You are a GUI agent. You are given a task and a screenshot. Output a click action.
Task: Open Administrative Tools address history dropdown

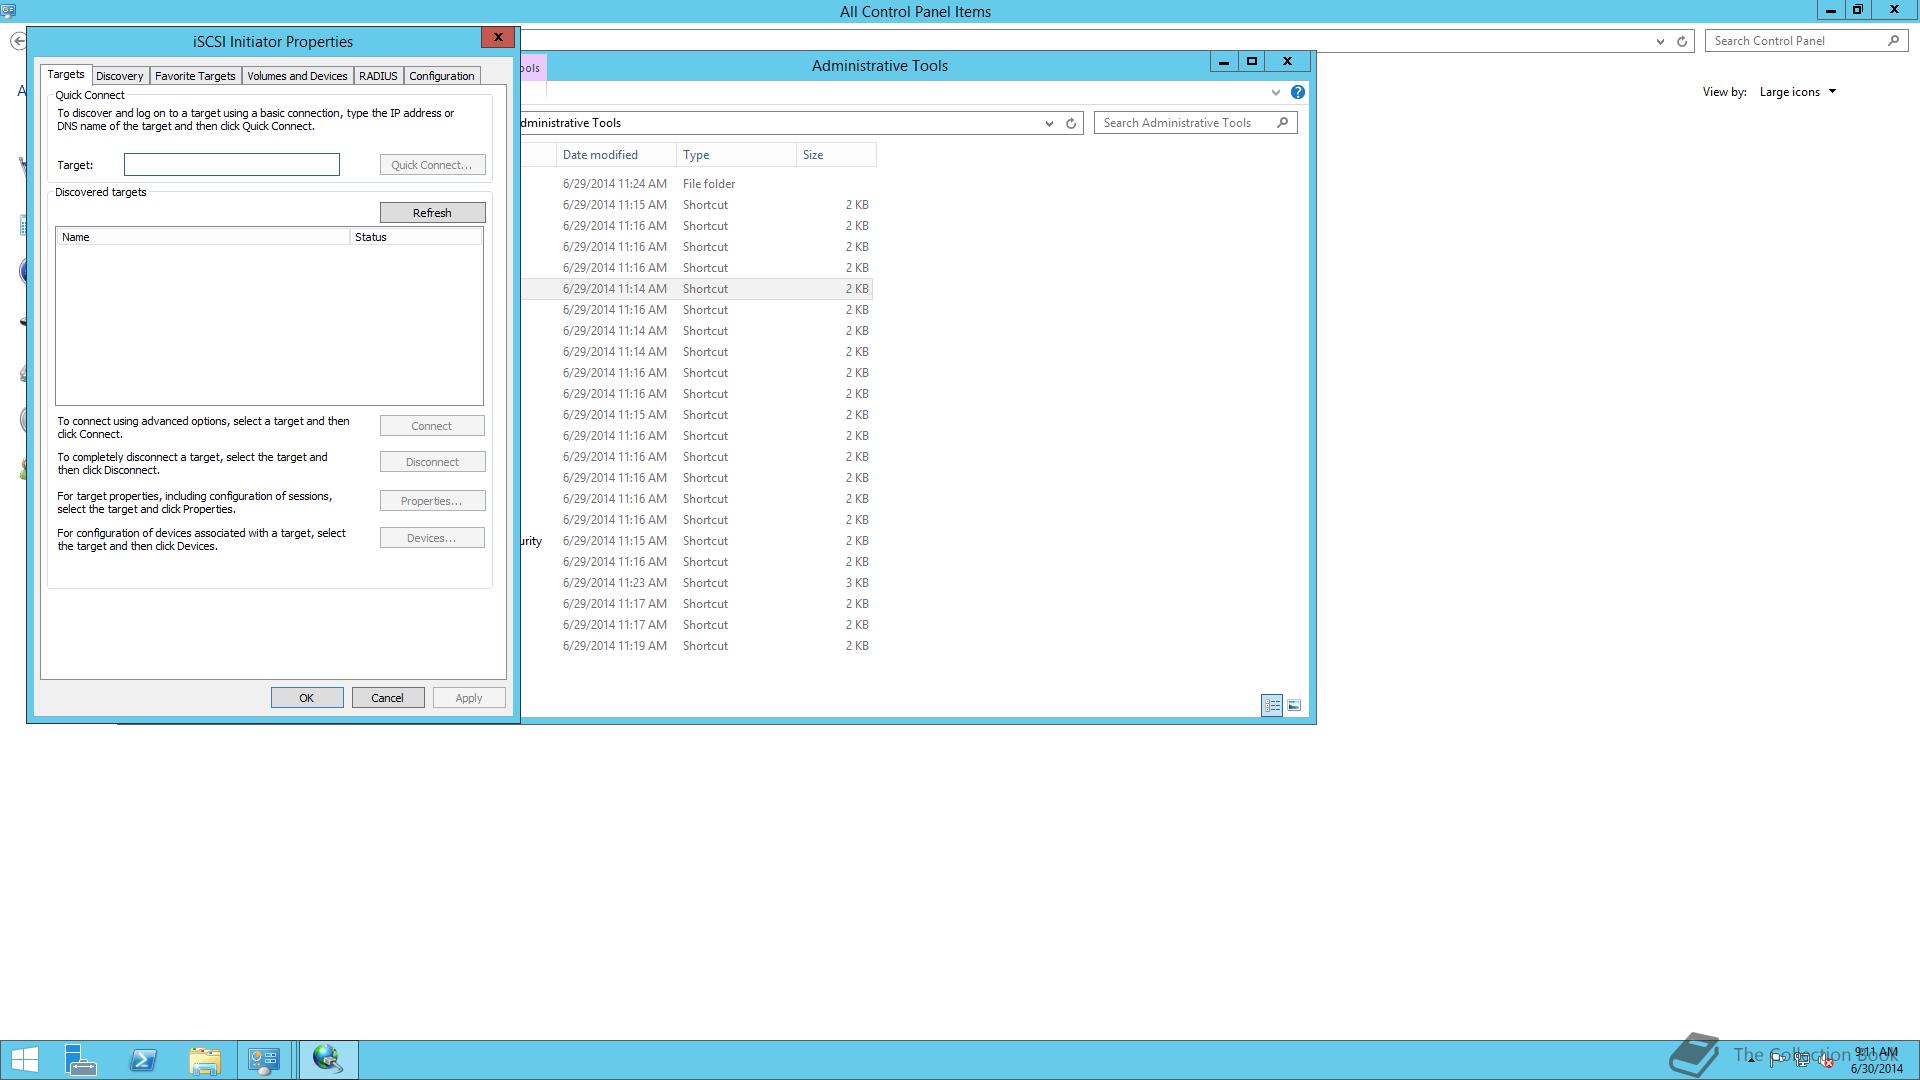click(1049, 123)
